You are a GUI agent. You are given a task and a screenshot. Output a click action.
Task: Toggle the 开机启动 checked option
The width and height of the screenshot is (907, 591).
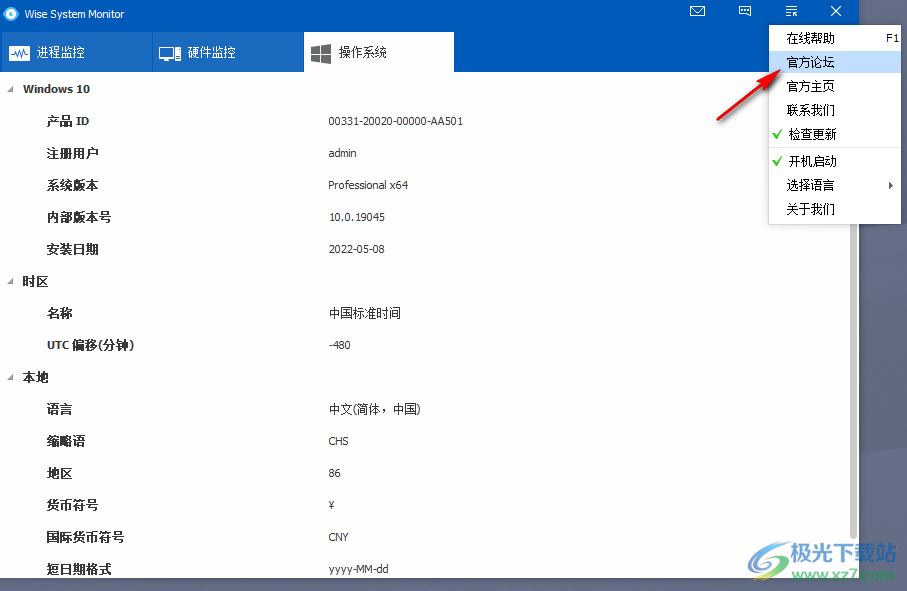click(x=835, y=161)
